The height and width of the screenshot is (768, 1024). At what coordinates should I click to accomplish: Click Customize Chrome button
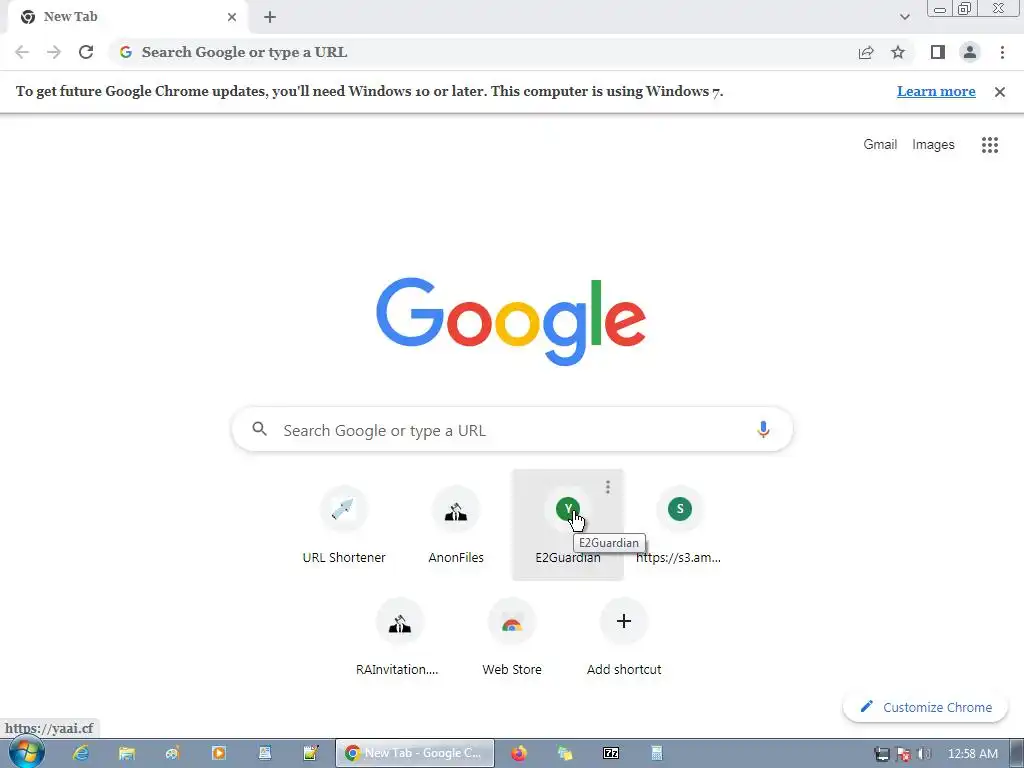coord(925,707)
